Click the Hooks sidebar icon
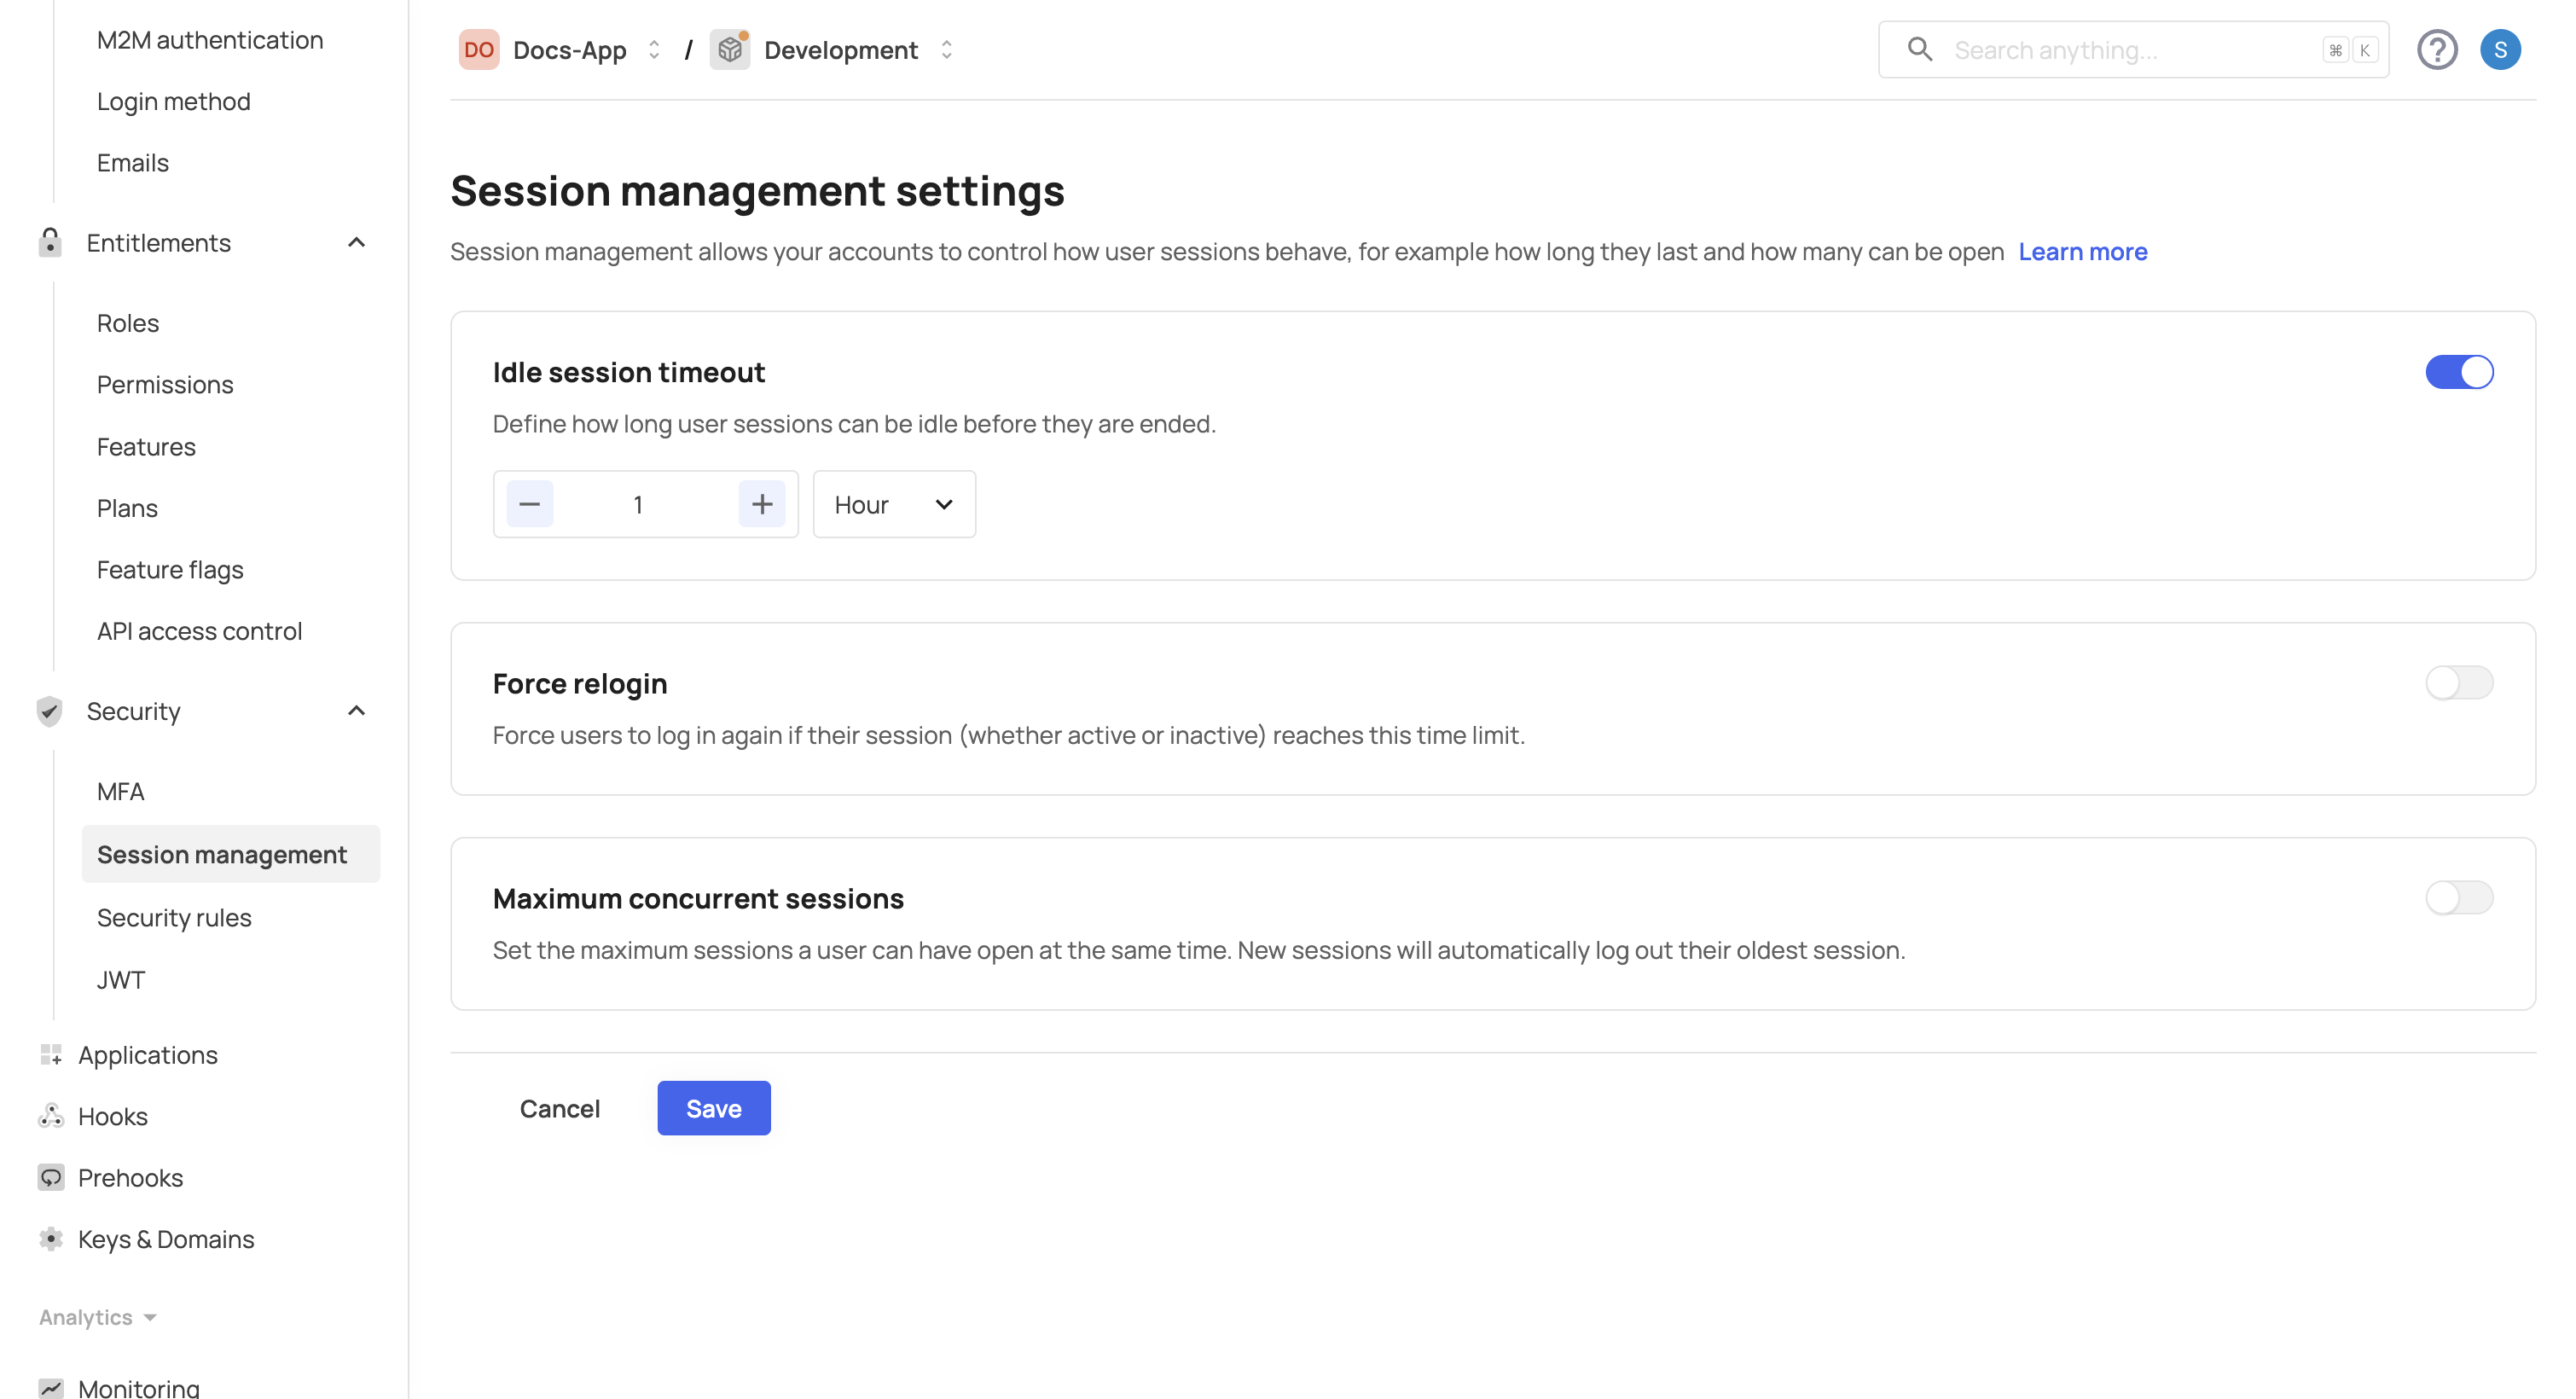 pos(51,1116)
